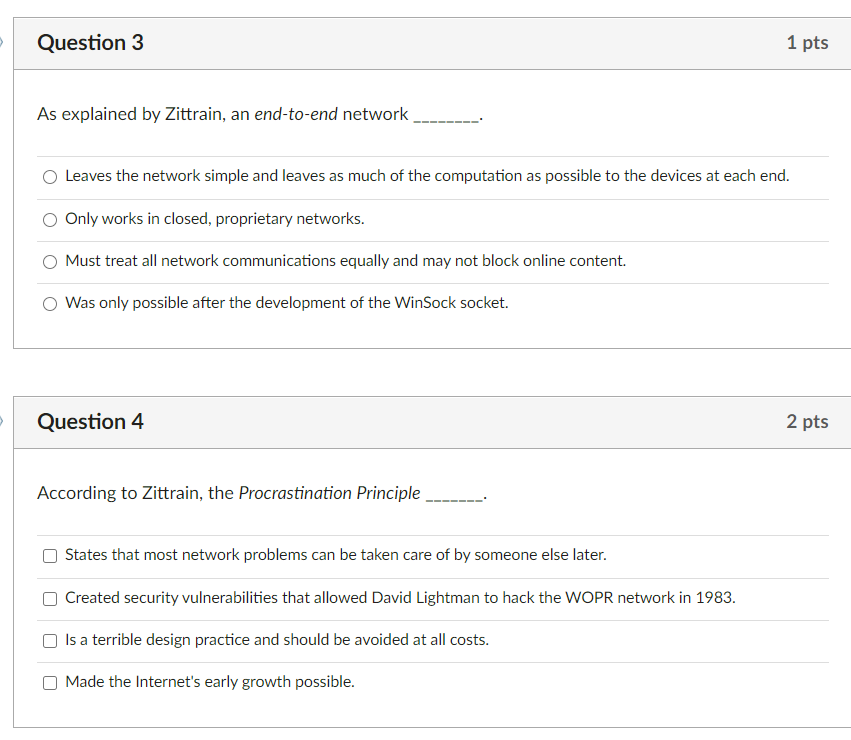This screenshot has height=740, width=851.
Task: Click the Question 4 header
Action: [x=90, y=422]
